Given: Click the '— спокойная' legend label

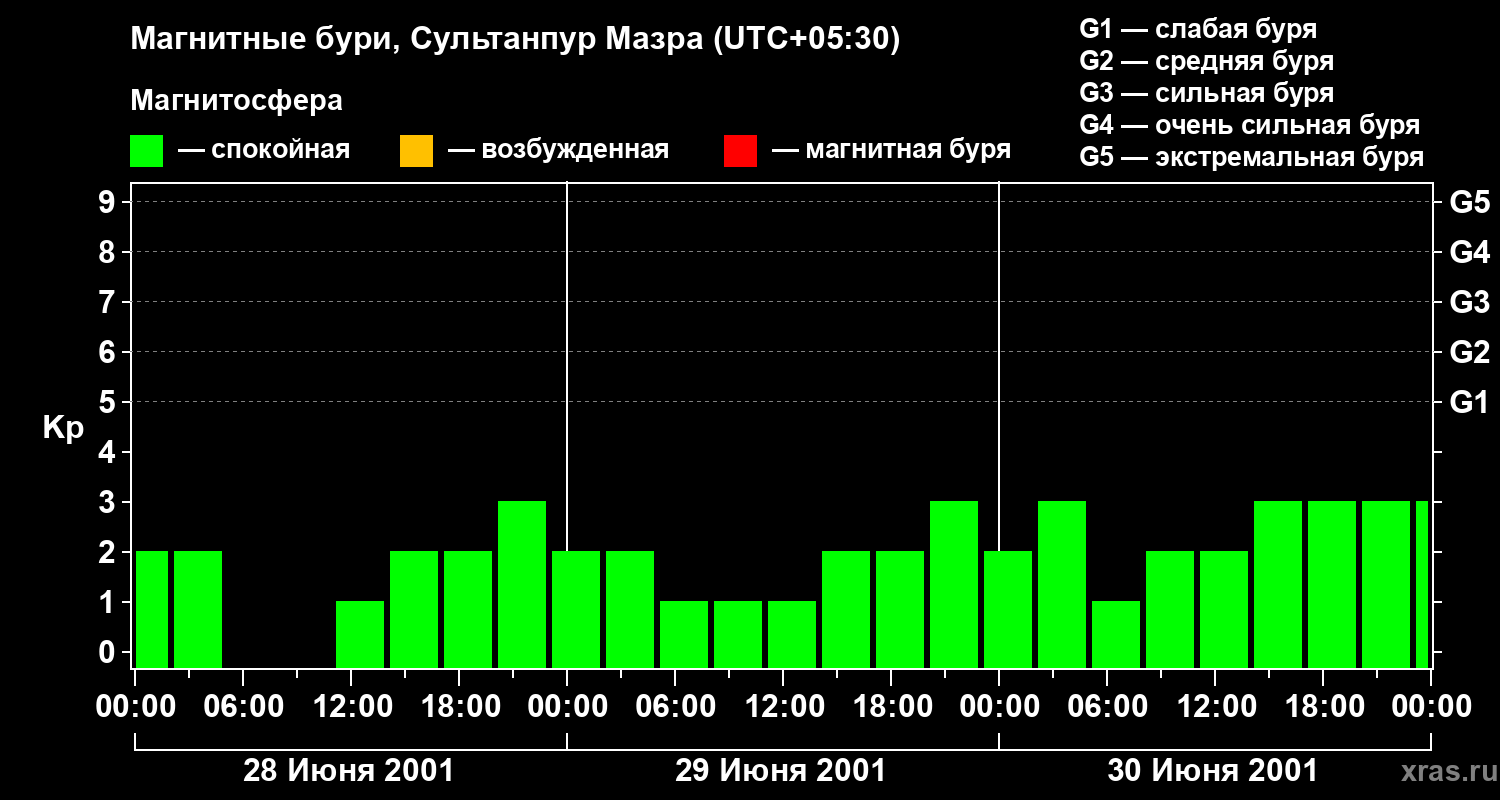Looking at the screenshot, I should tap(264, 151).
